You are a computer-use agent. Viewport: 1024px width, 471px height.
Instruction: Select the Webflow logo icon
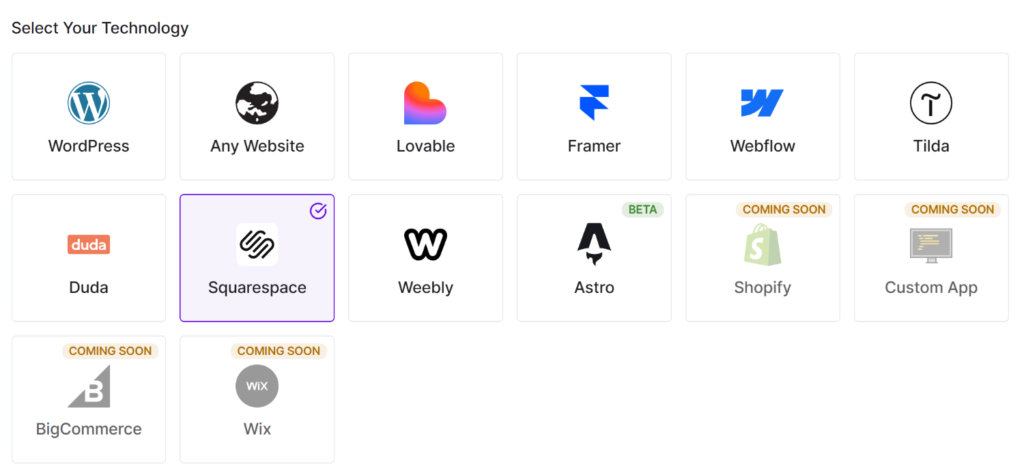[x=762, y=103]
